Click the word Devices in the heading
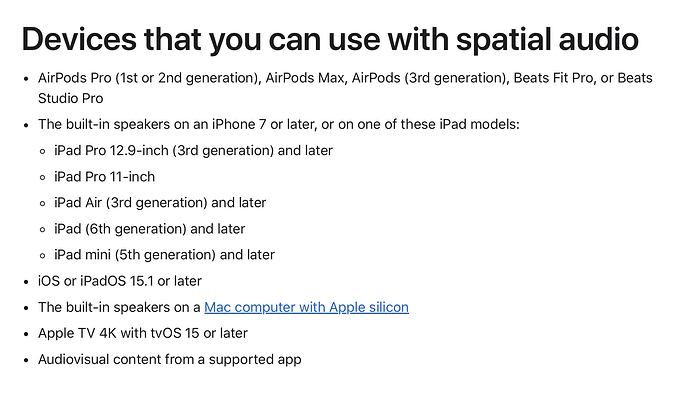This screenshot has width=690, height=403. point(79,39)
